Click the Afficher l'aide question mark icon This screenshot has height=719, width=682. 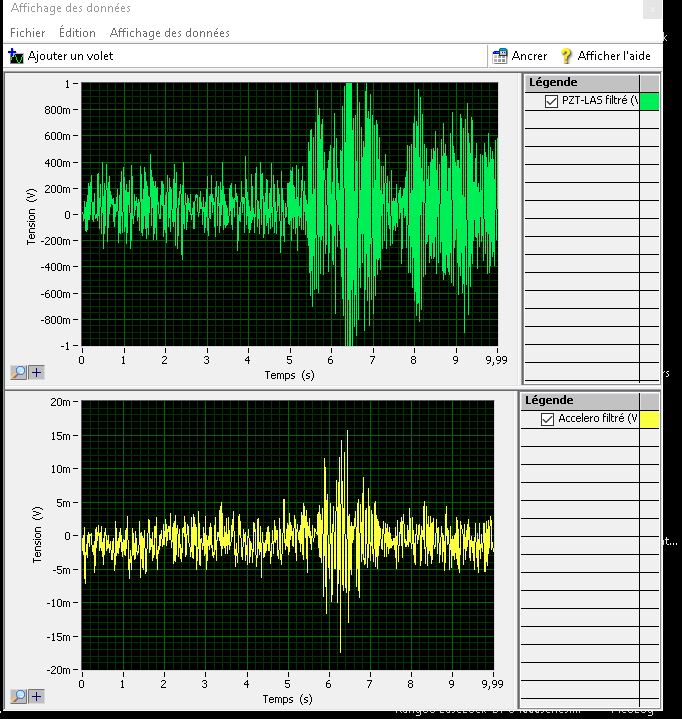coord(566,56)
